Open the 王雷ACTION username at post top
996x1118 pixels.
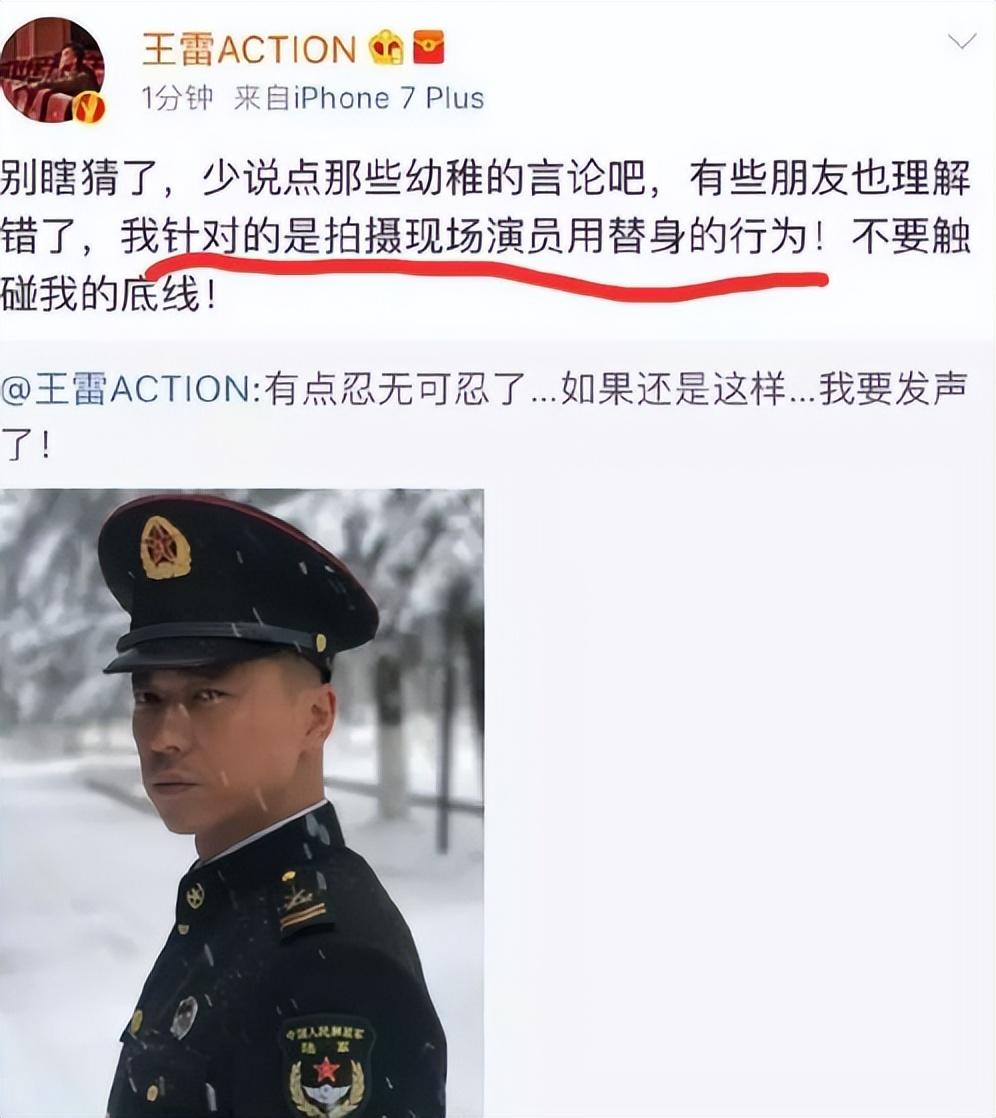tap(250, 48)
